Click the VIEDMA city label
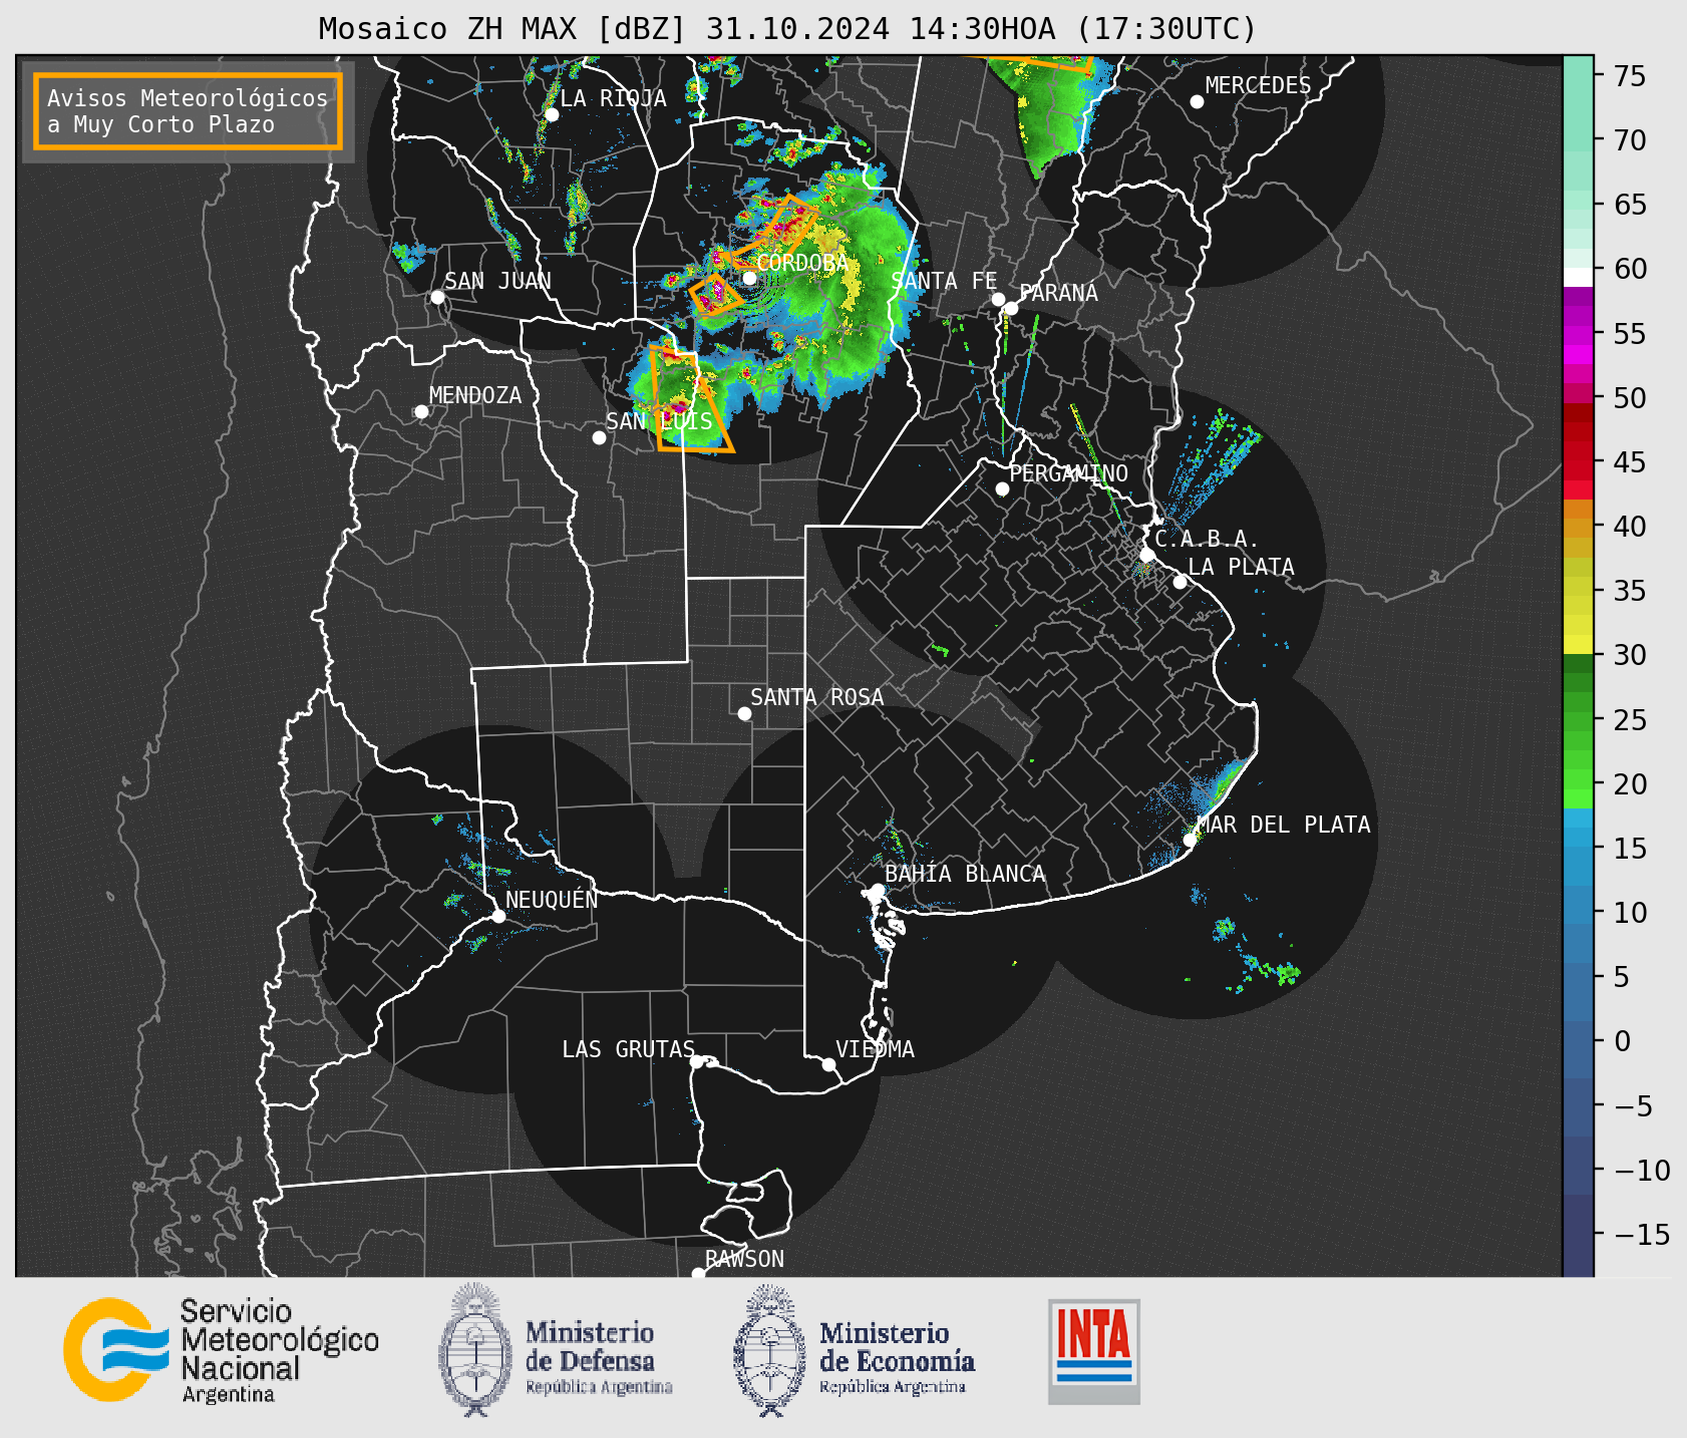The image size is (1687, 1438). point(875,1049)
